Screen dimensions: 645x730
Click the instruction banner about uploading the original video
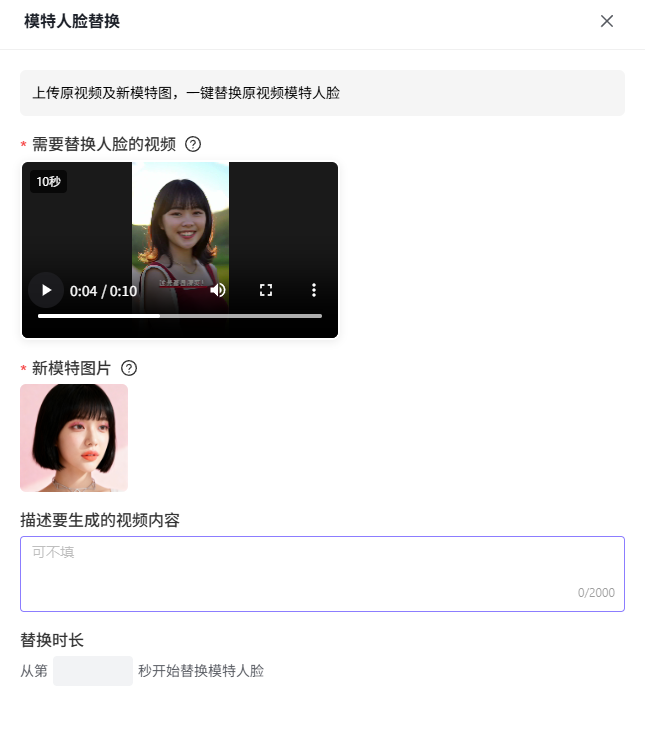(322, 93)
